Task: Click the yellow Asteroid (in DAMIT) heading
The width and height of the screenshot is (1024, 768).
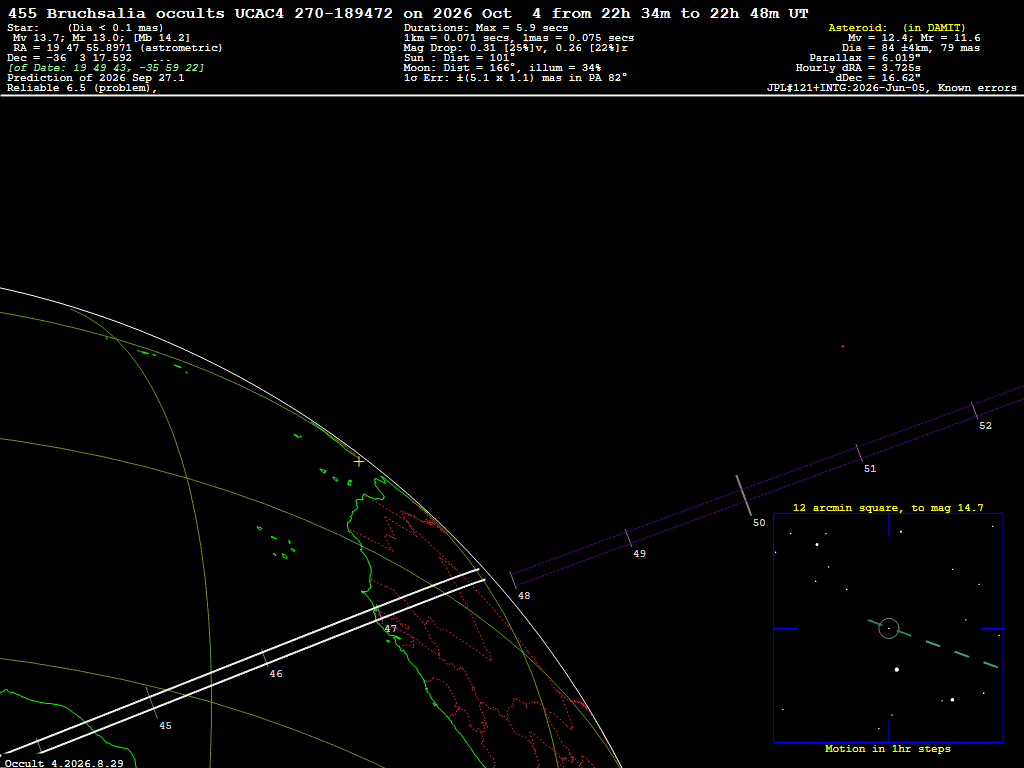Action: coord(897,28)
